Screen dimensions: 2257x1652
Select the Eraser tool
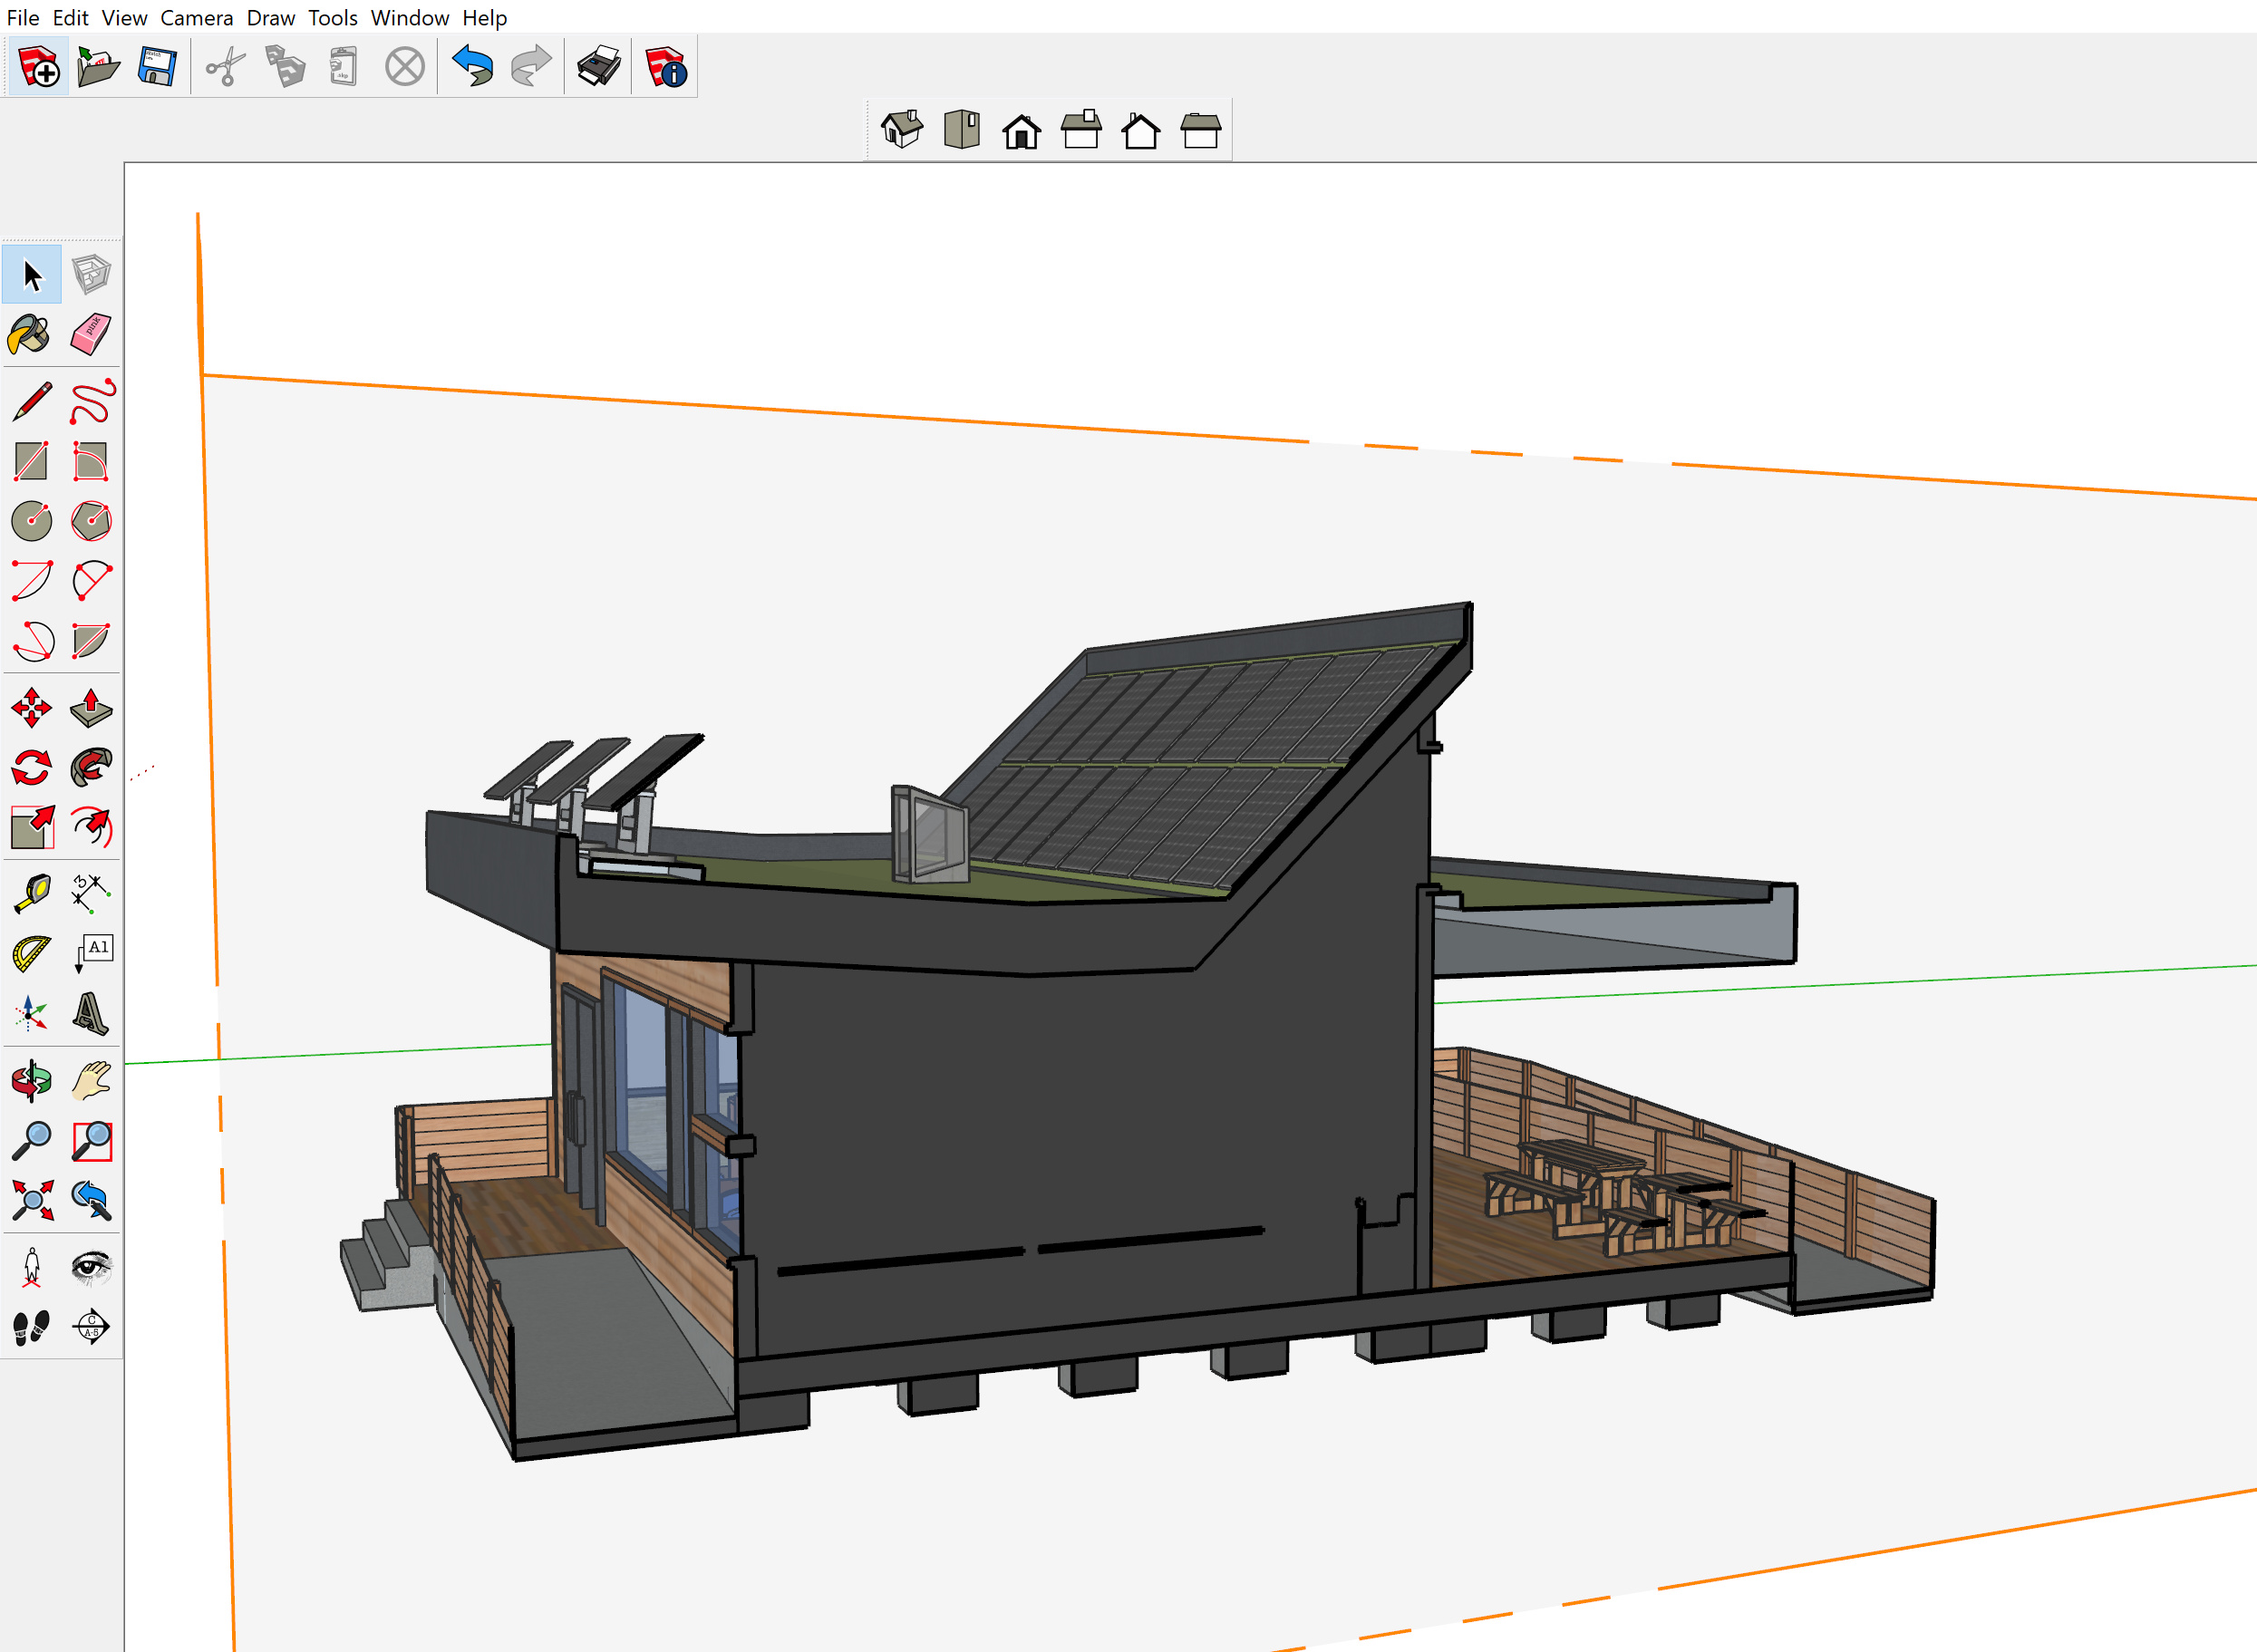[91, 334]
